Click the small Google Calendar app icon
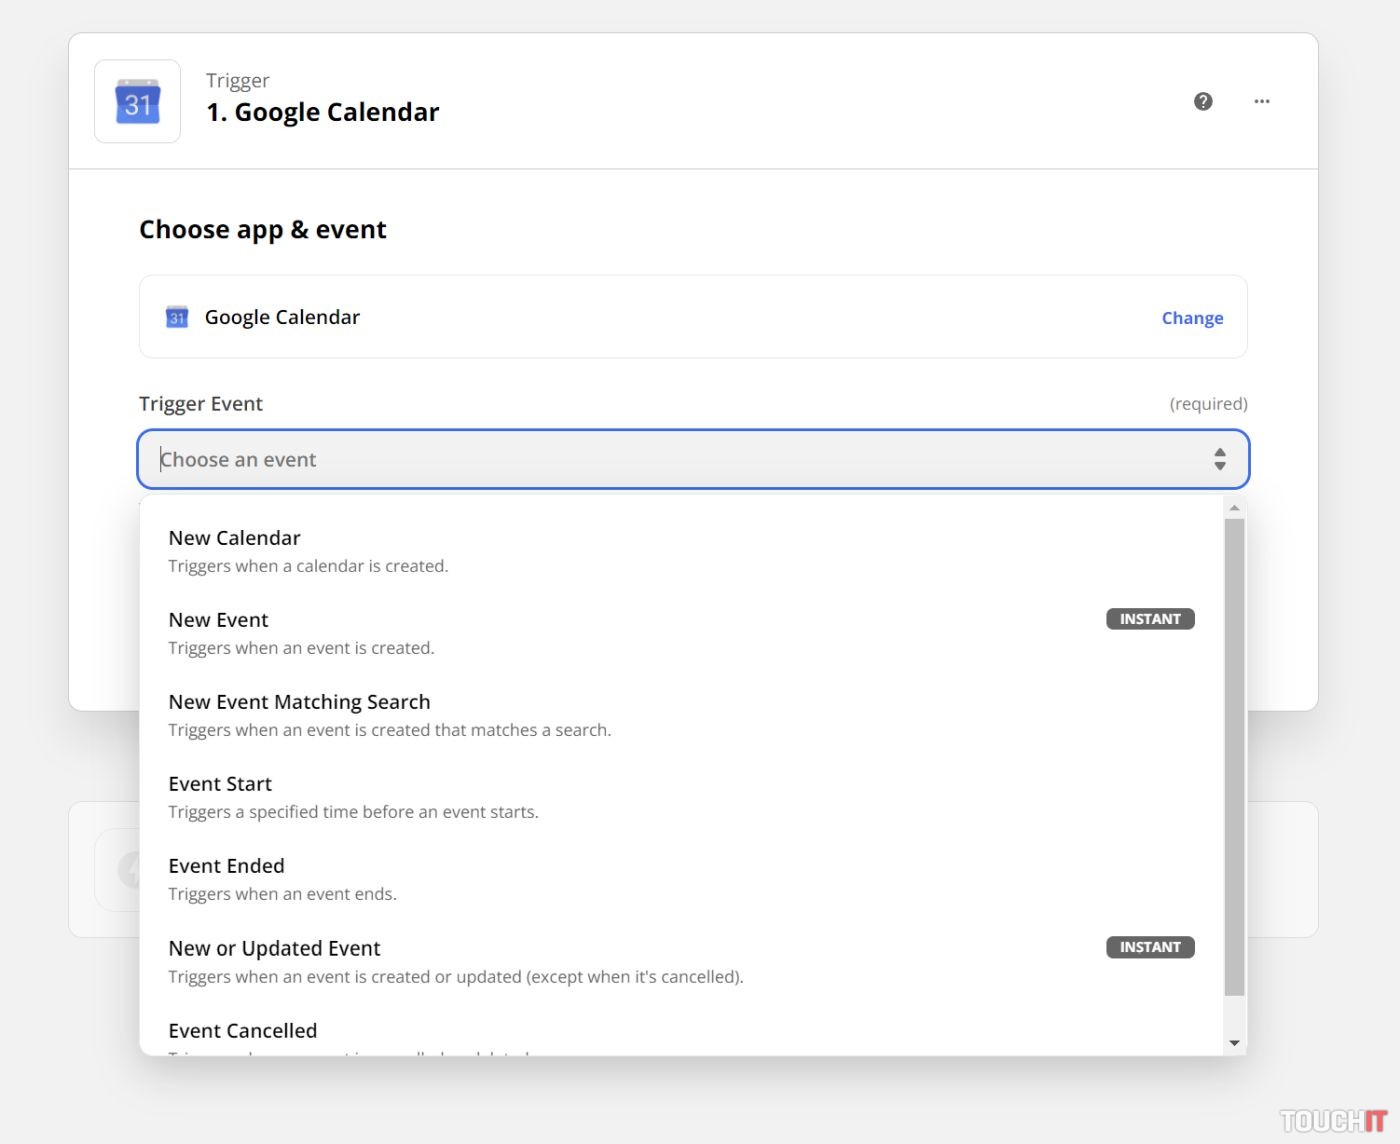 tap(177, 317)
